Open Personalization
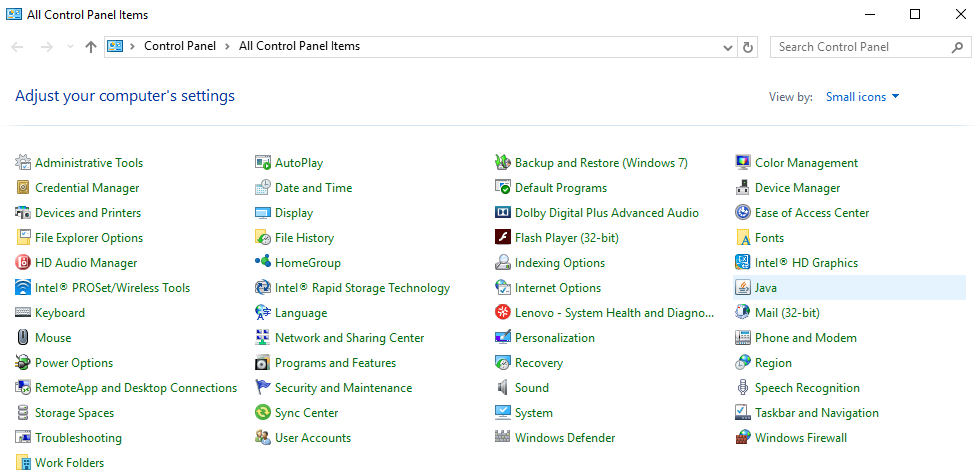This screenshot has width=980, height=474. coord(554,338)
